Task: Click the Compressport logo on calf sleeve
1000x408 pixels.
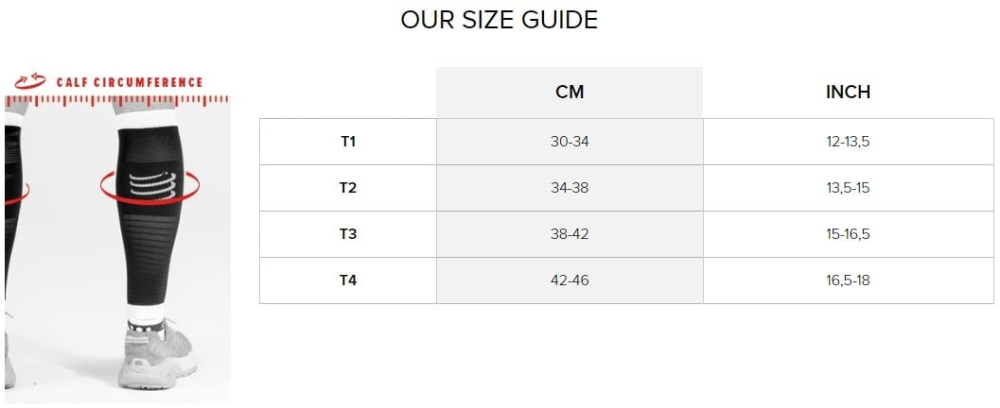Action: (152, 184)
